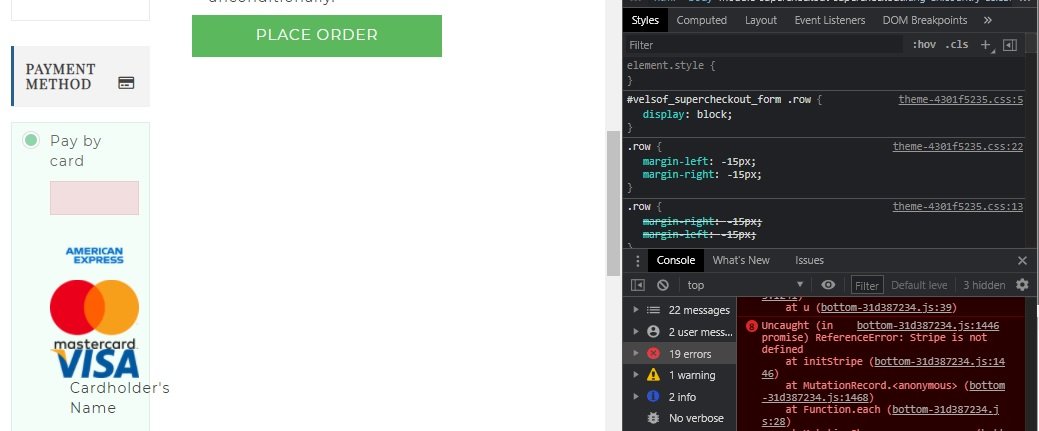Open the top JavaScript context dropdown
Screen dimensions: 1039x431
(745, 285)
